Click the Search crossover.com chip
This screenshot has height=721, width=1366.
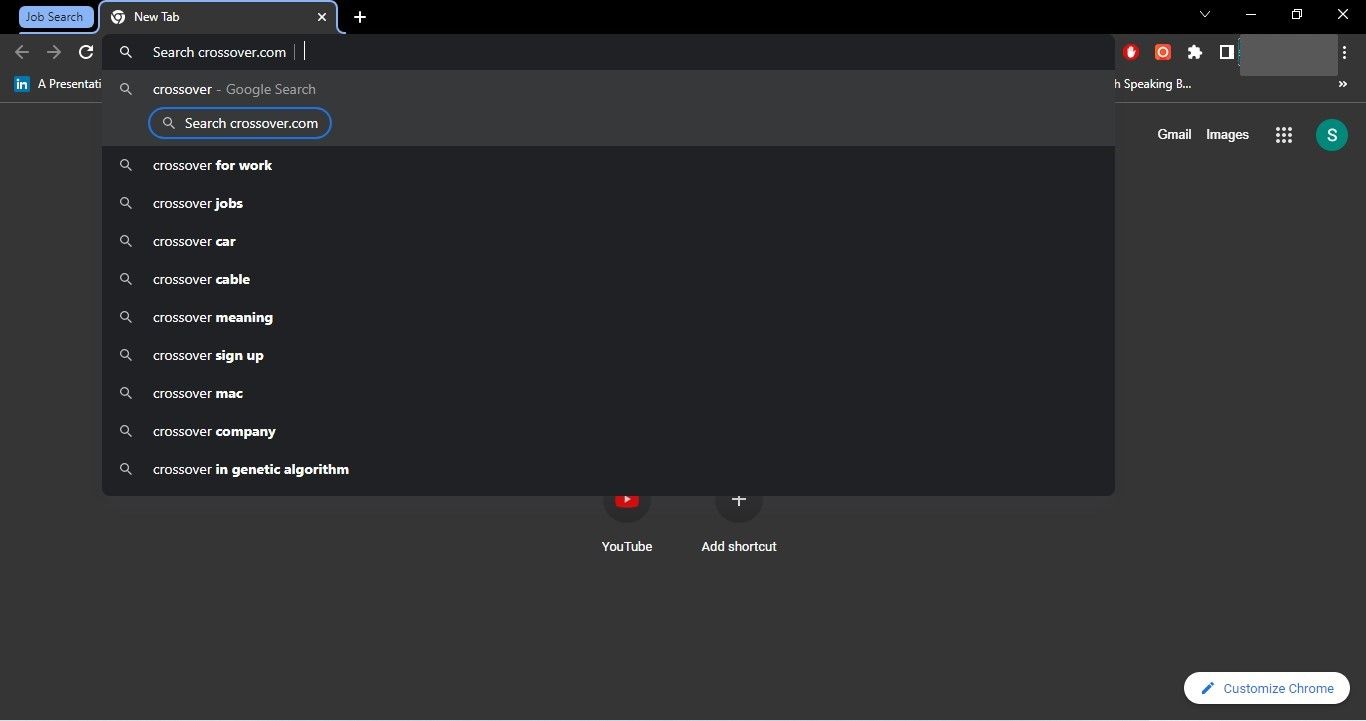click(x=240, y=123)
